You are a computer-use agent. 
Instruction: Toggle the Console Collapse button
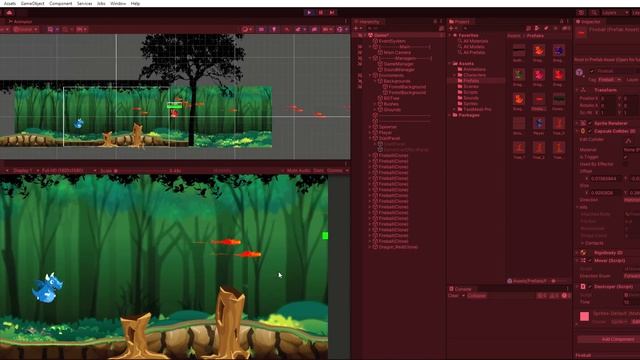click(477, 296)
